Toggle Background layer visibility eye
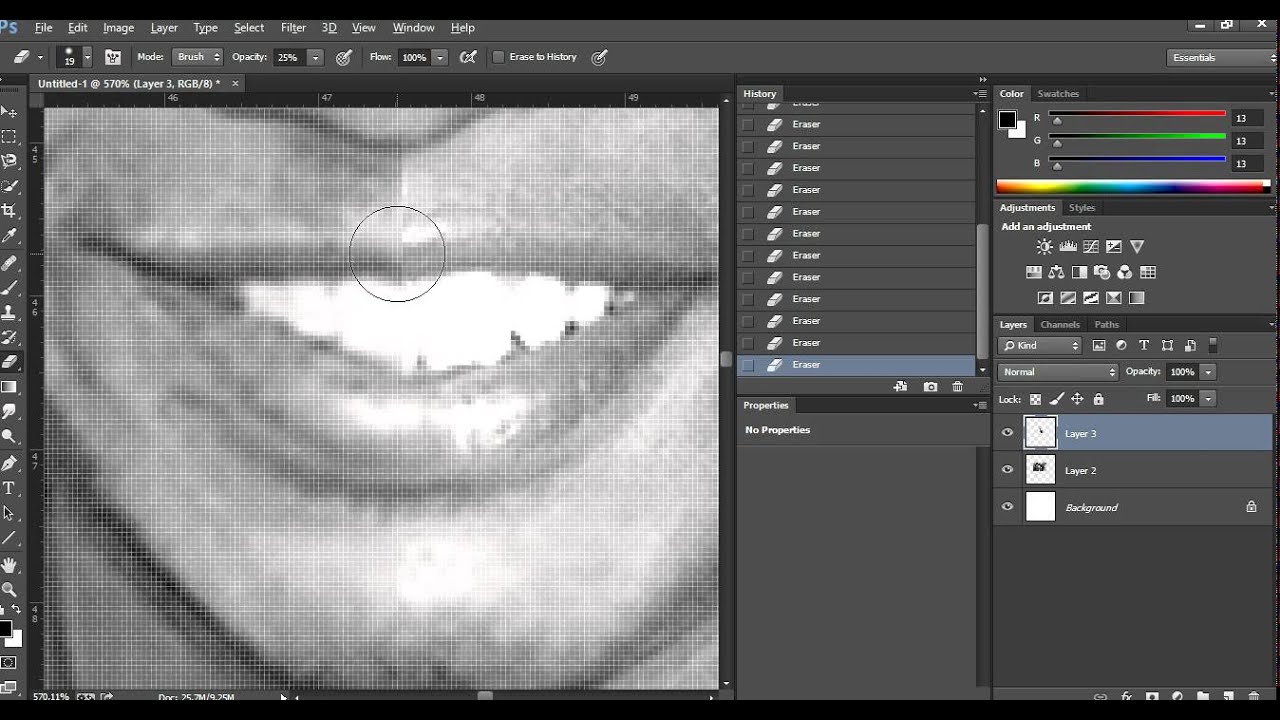Viewport: 1280px width, 720px height. click(x=1007, y=507)
